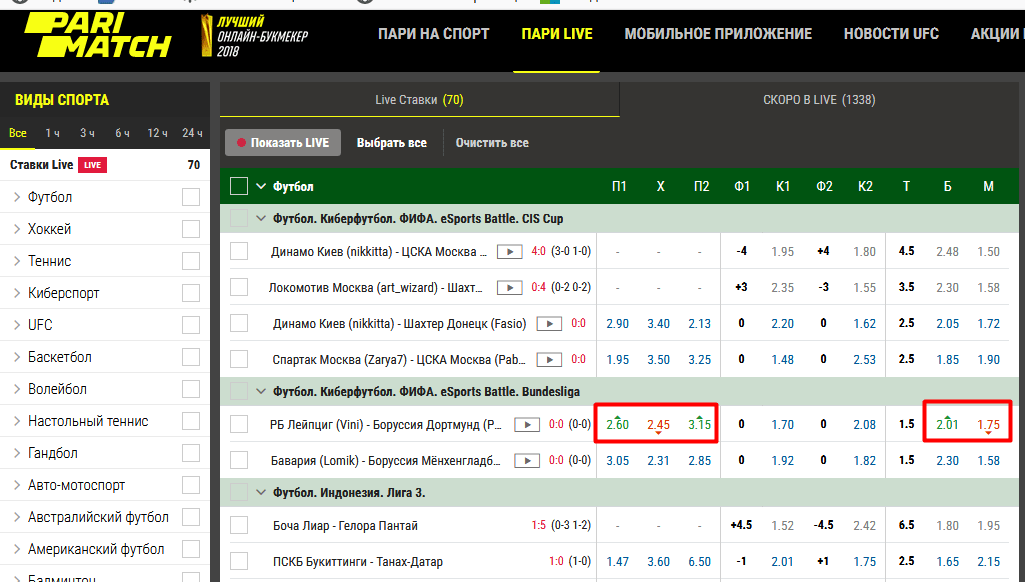Open Американский футбол in the sidebar

click(96, 549)
